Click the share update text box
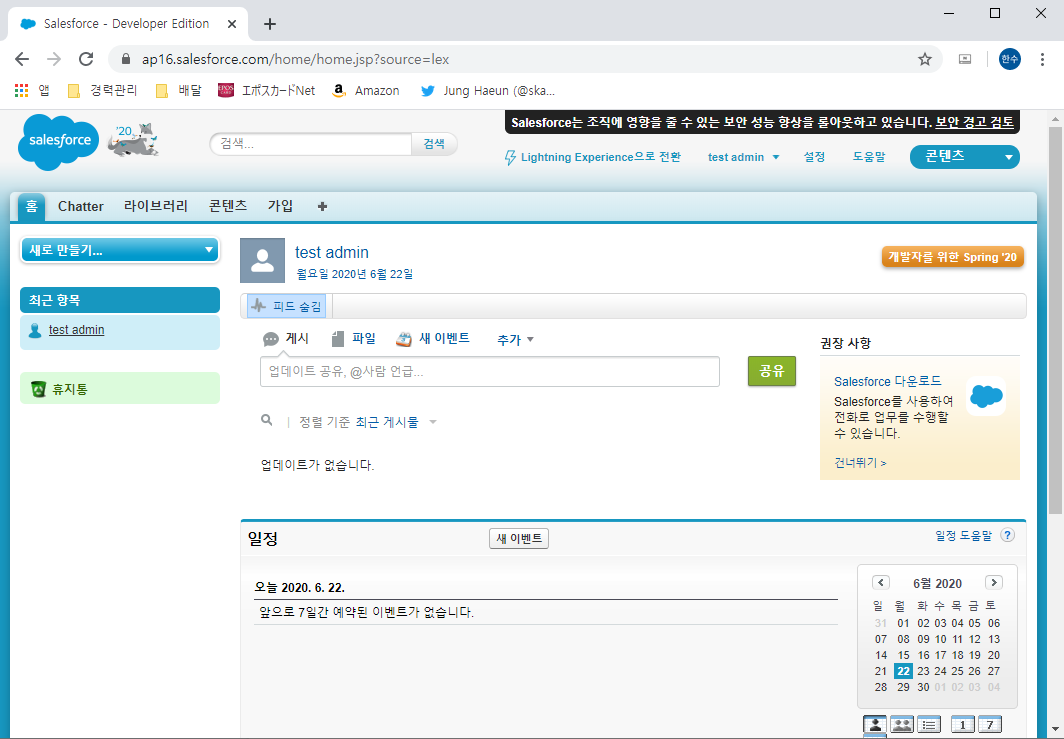 point(490,372)
